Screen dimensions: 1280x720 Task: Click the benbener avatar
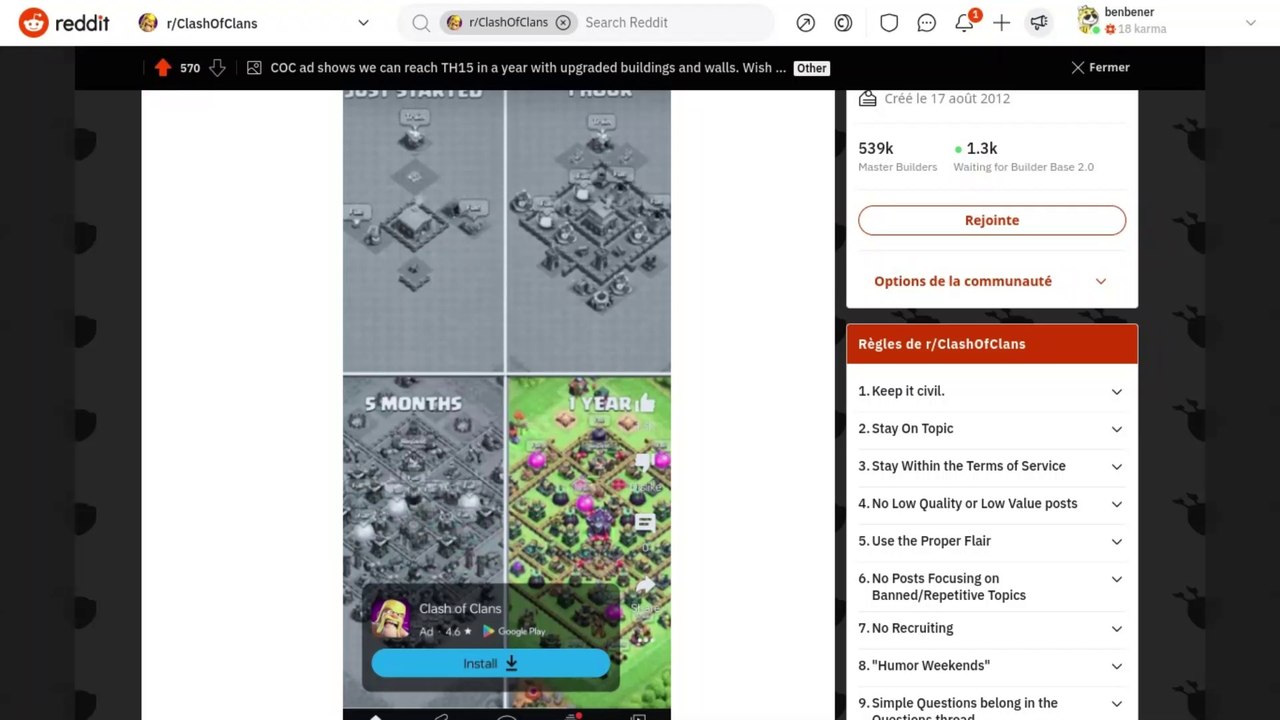(1088, 20)
